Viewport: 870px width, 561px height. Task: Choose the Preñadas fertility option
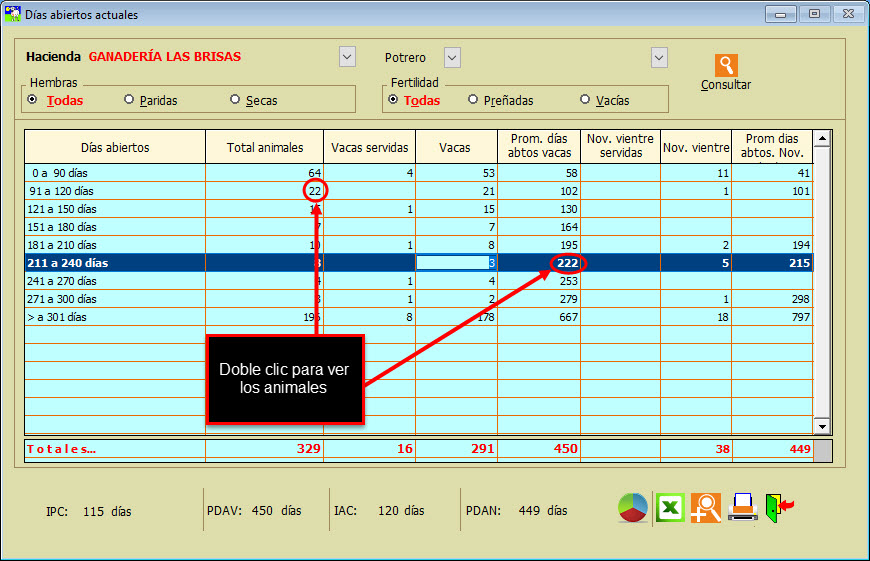(x=473, y=100)
